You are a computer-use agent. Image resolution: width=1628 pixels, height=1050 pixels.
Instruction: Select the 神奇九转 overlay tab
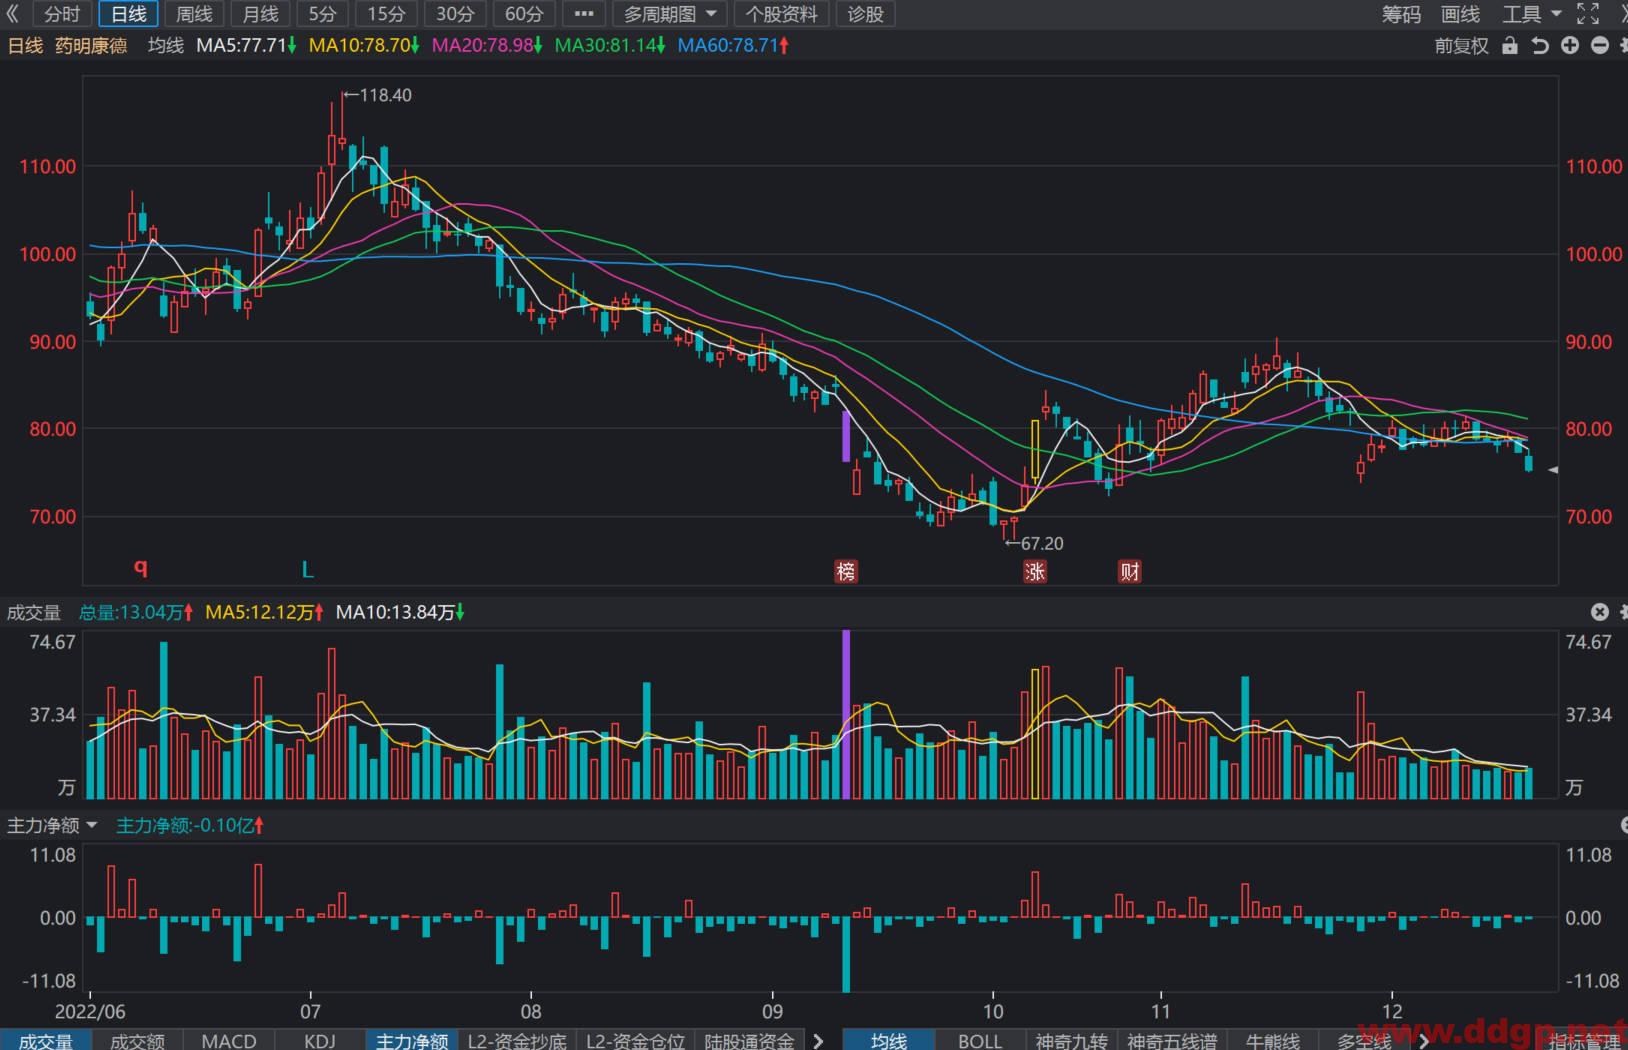[x=1071, y=1040]
